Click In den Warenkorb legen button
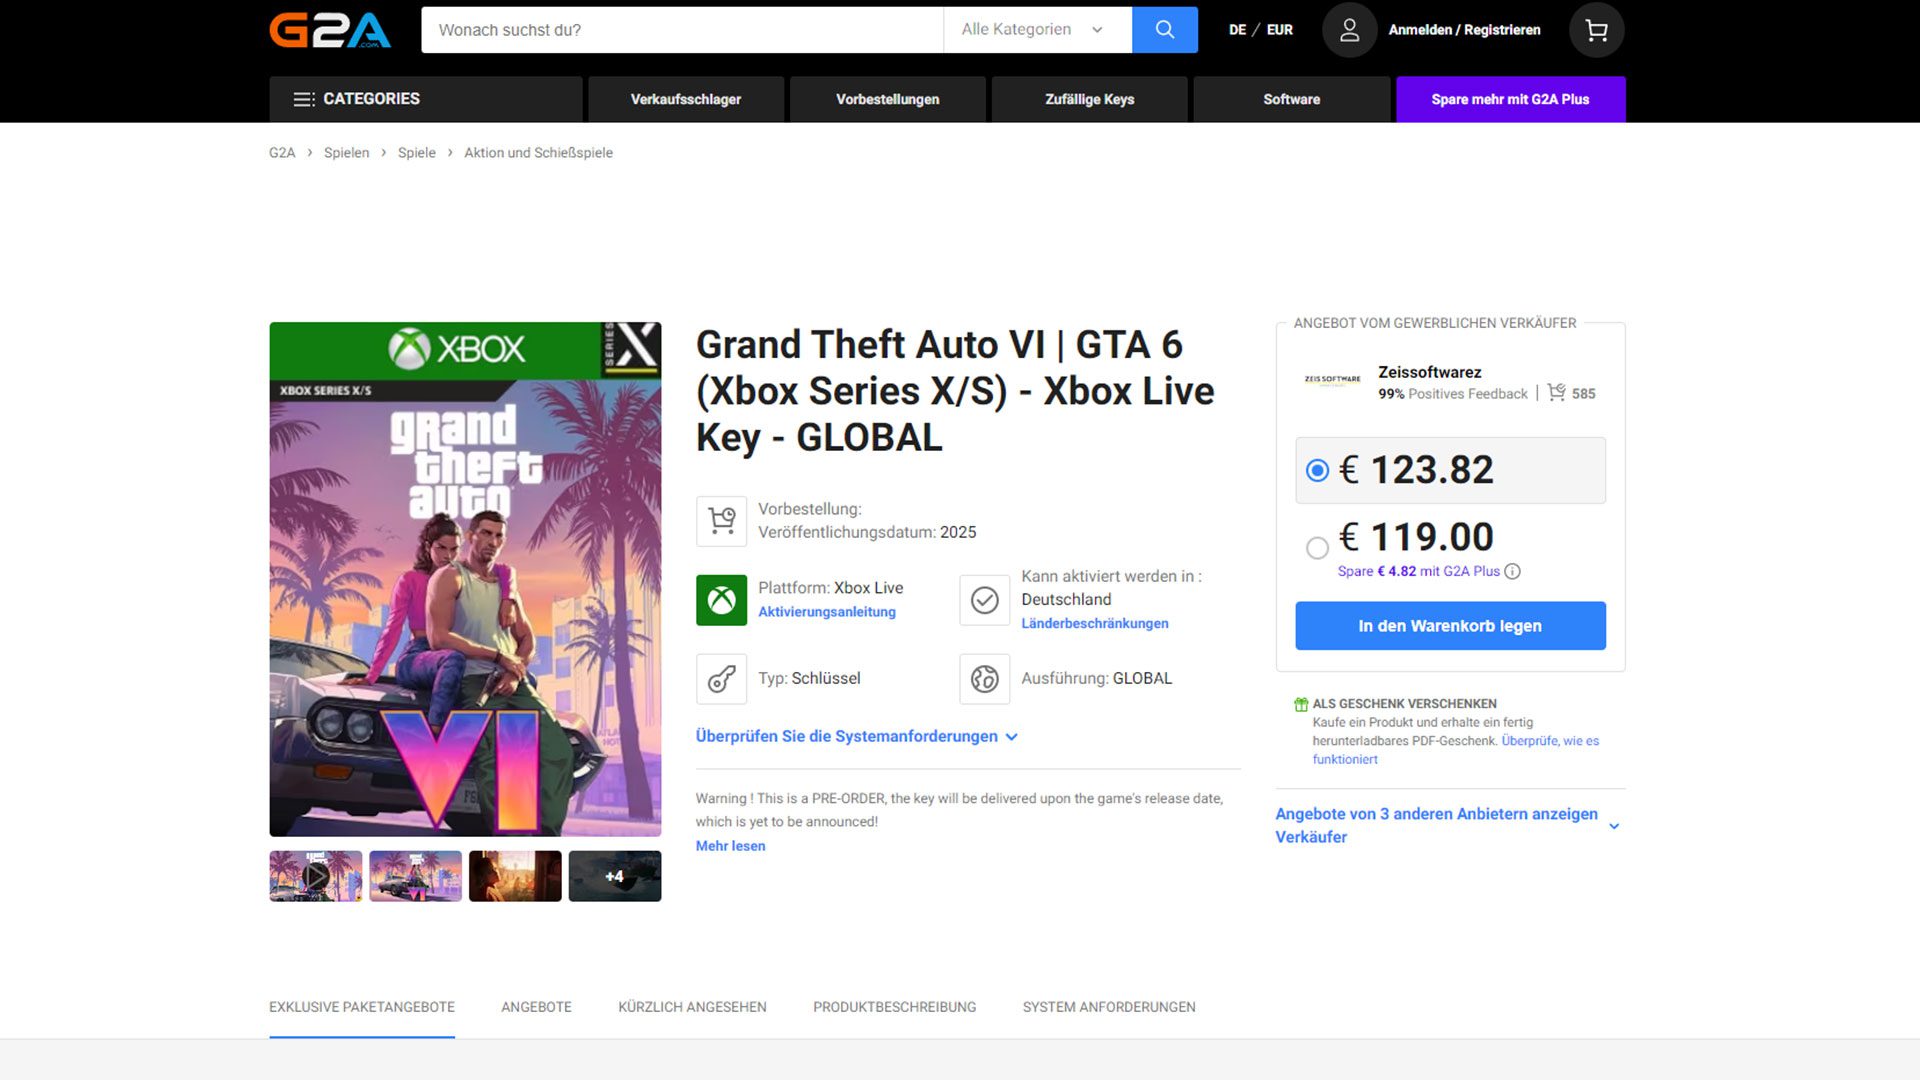1920x1080 pixels. click(1449, 626)
